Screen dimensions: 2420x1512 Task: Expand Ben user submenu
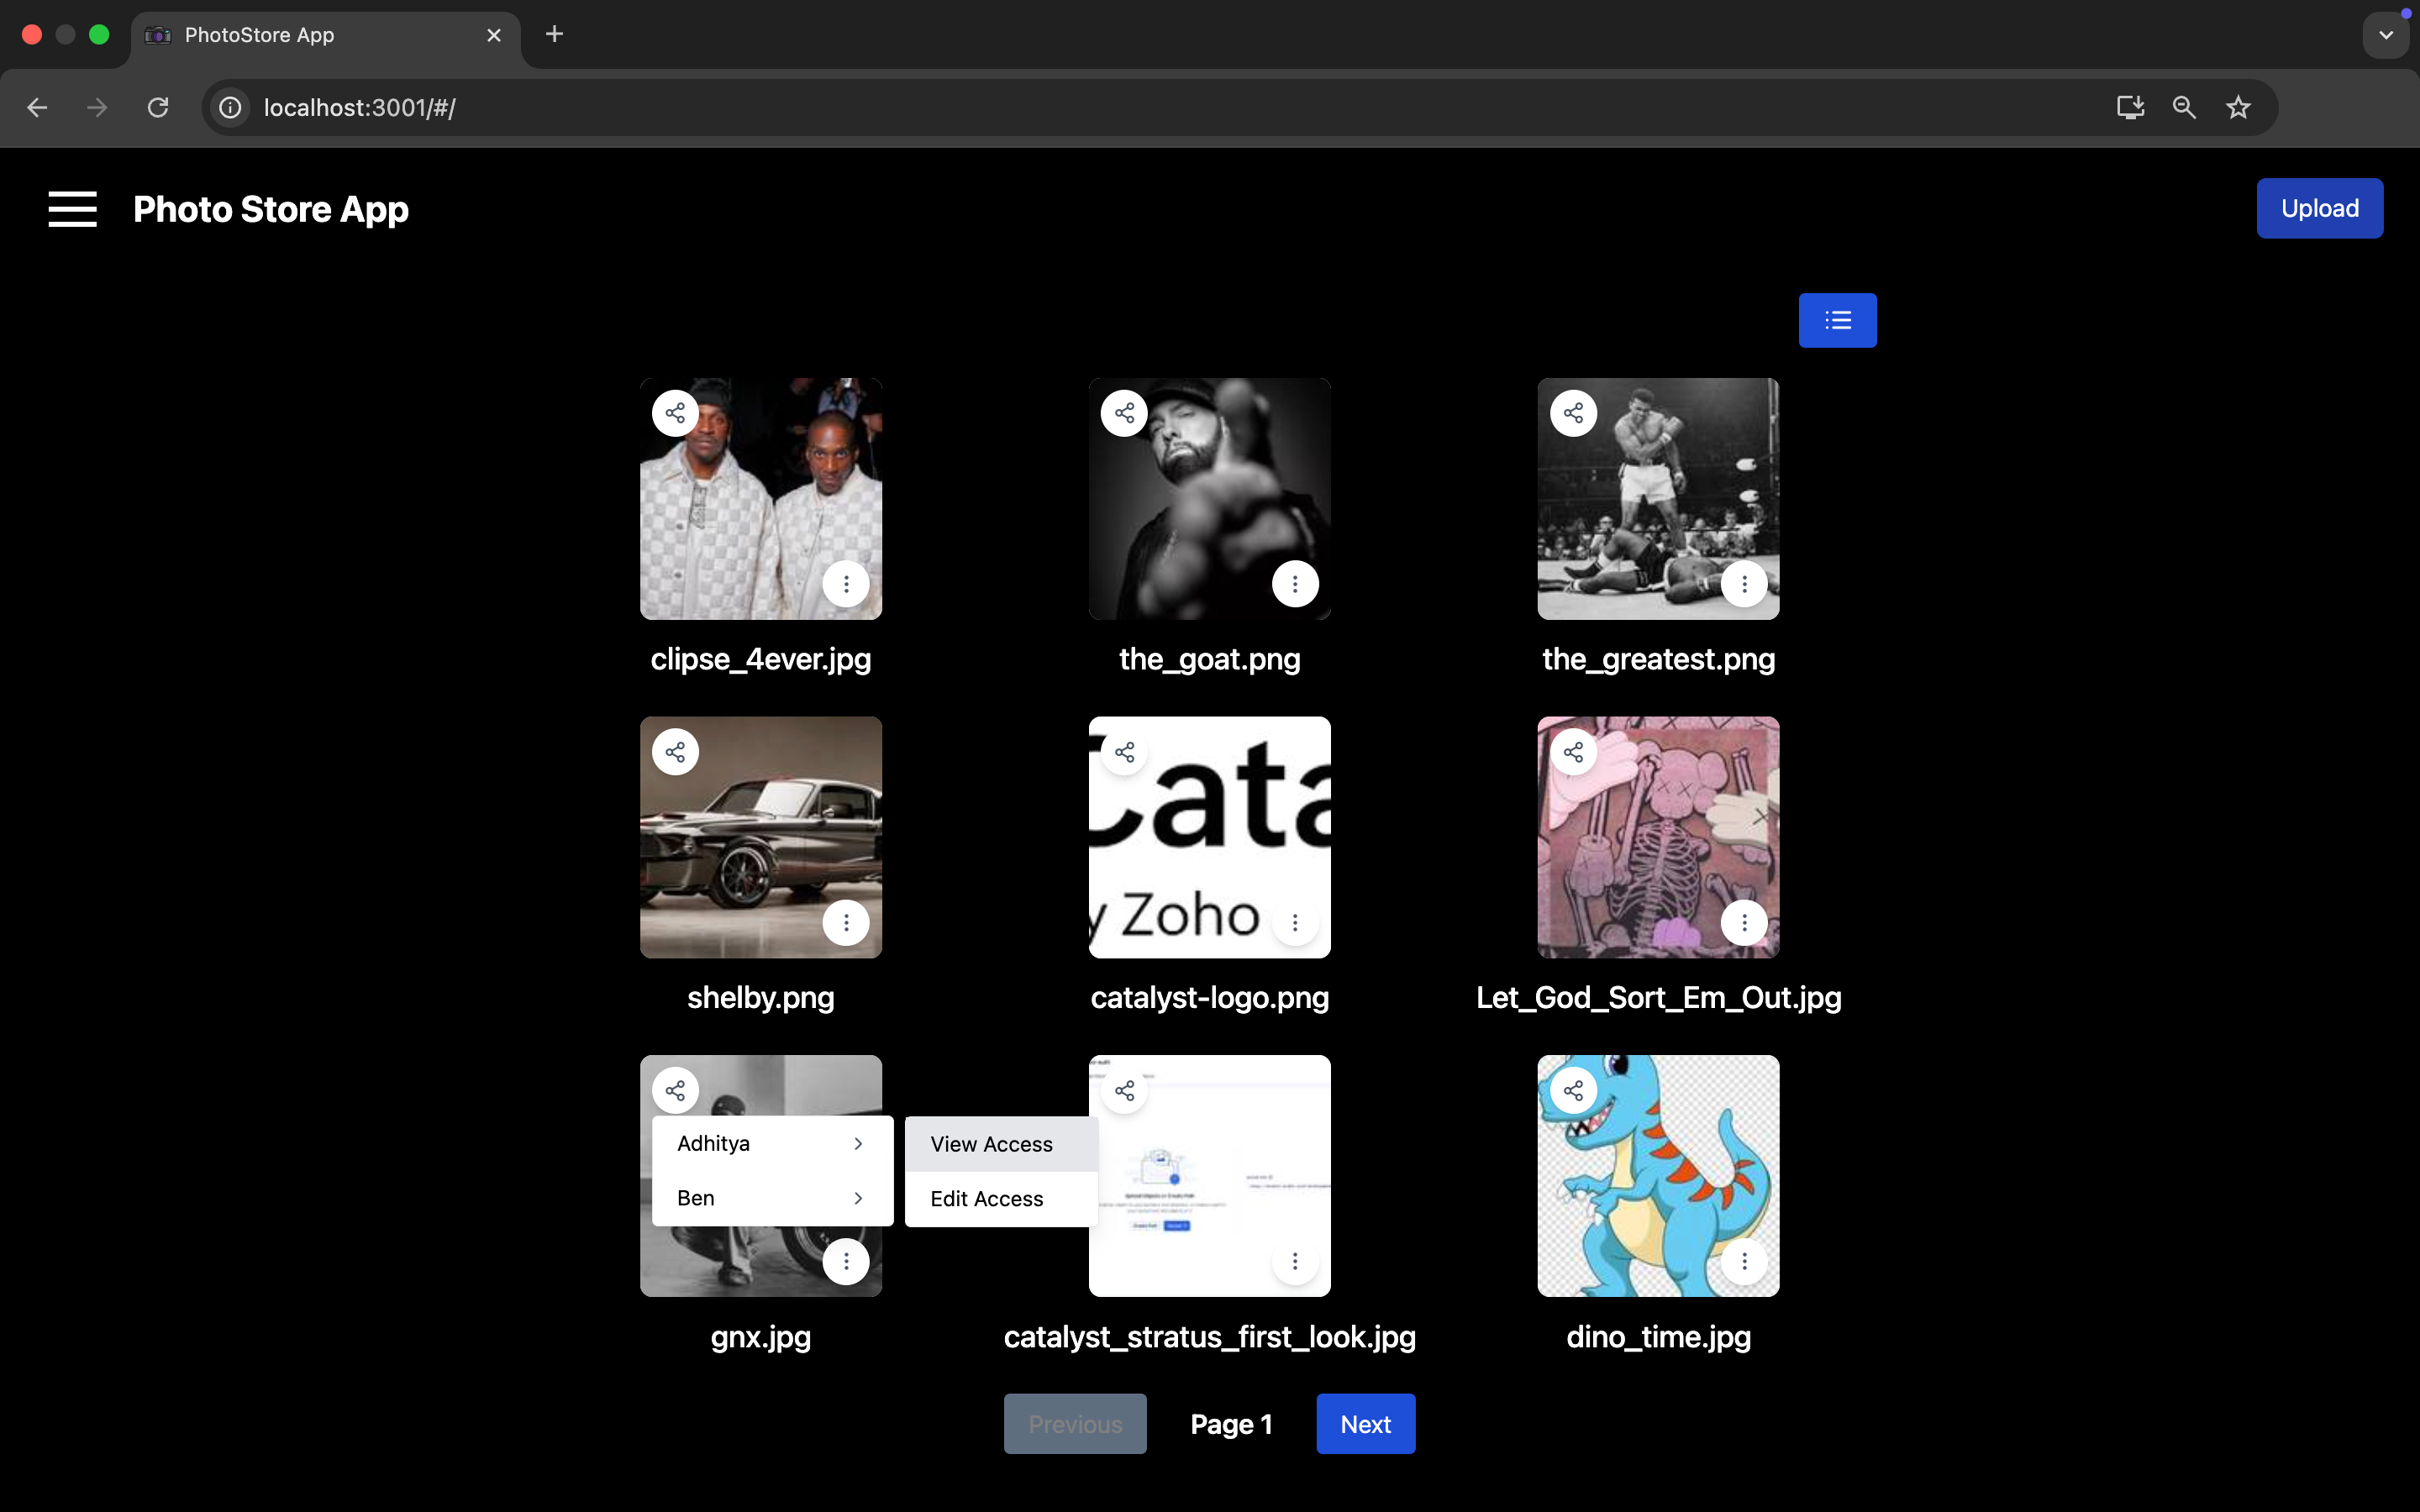(772, 1198)
